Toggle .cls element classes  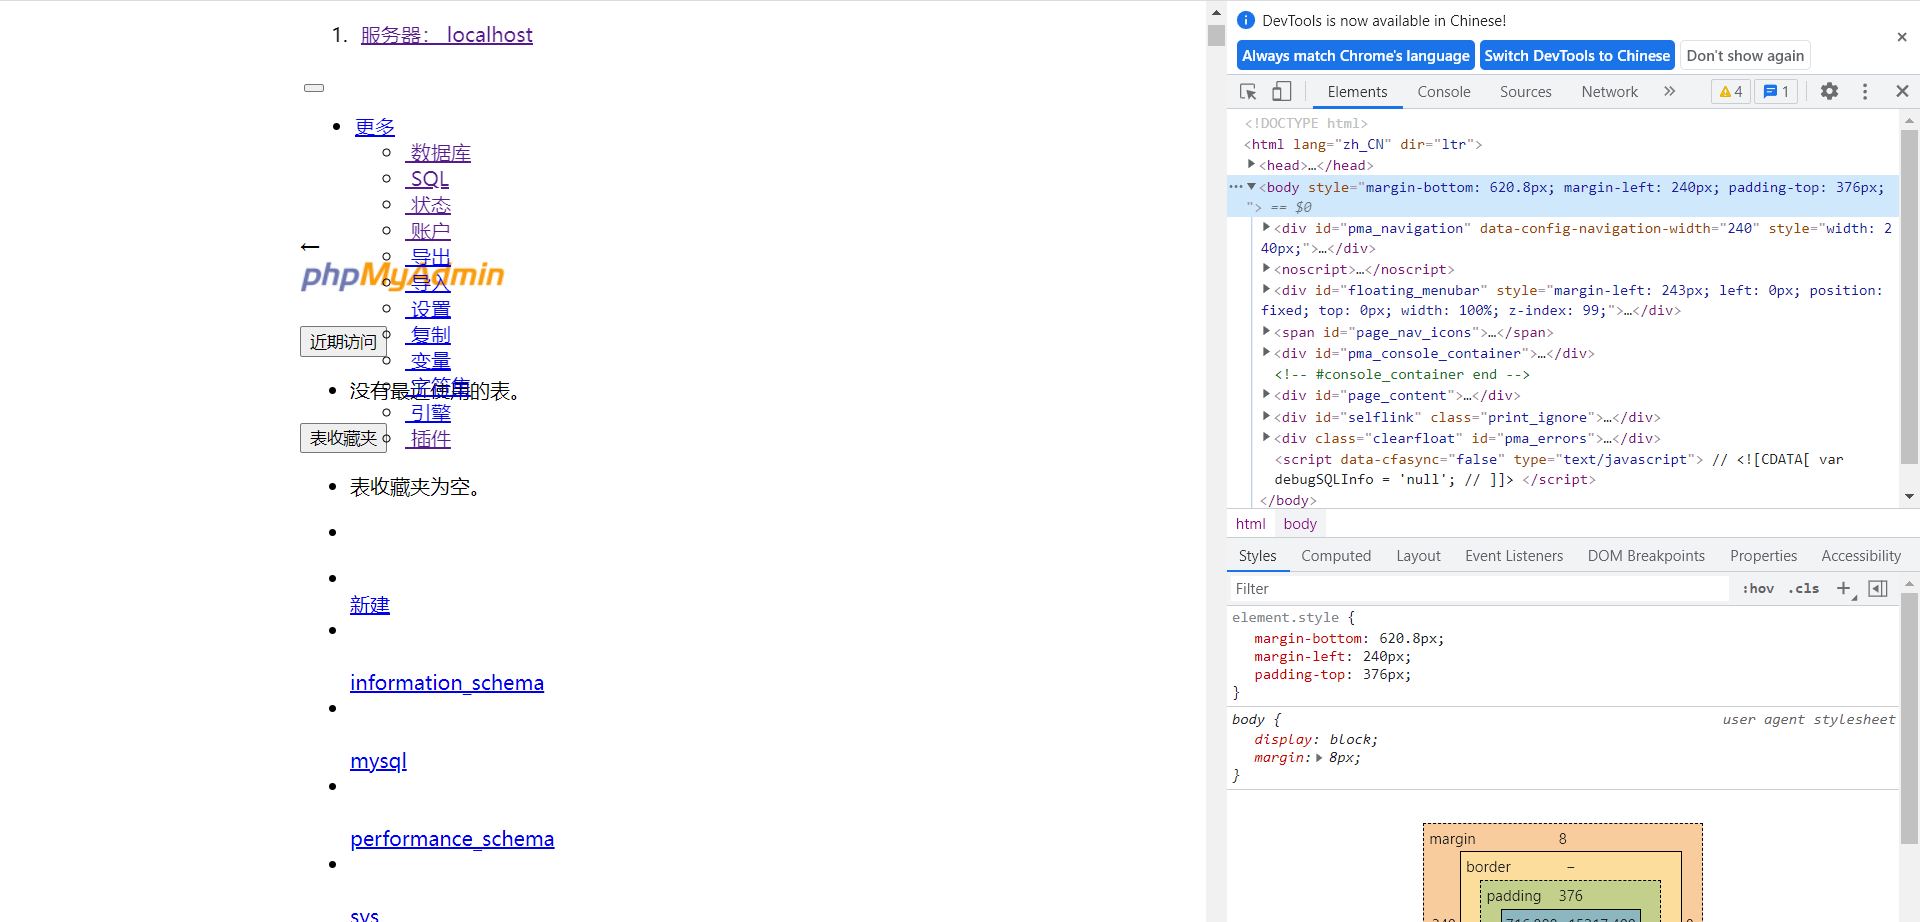point(1804,588)
